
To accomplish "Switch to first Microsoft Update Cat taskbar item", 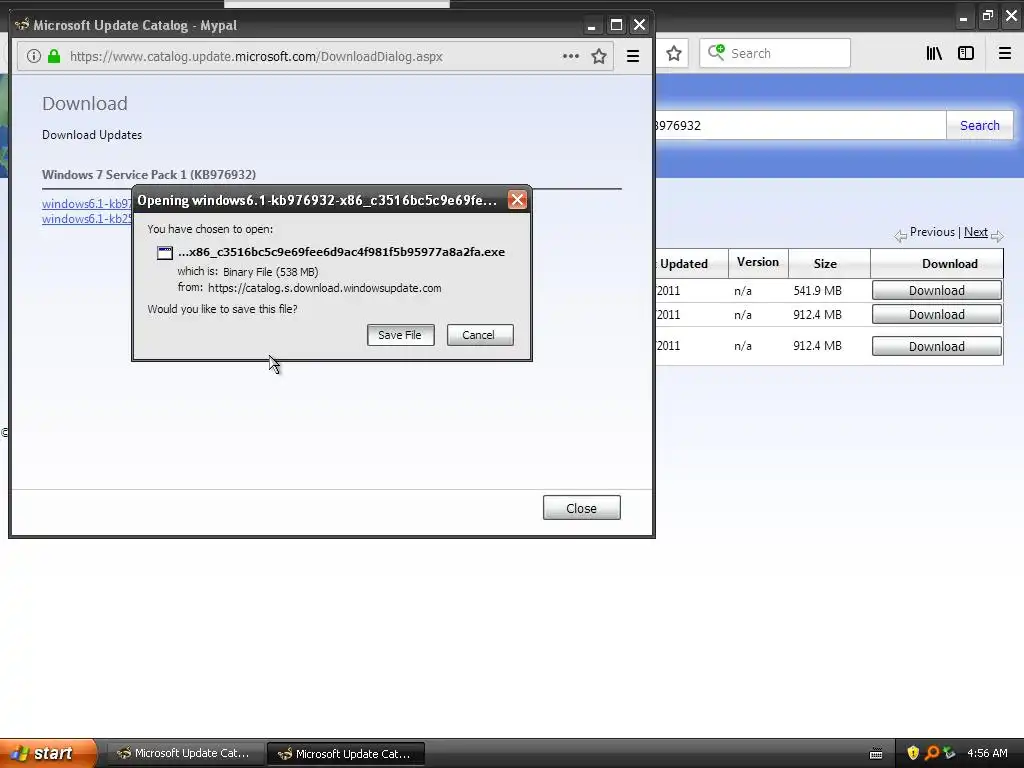I will [x=186, y=753].
